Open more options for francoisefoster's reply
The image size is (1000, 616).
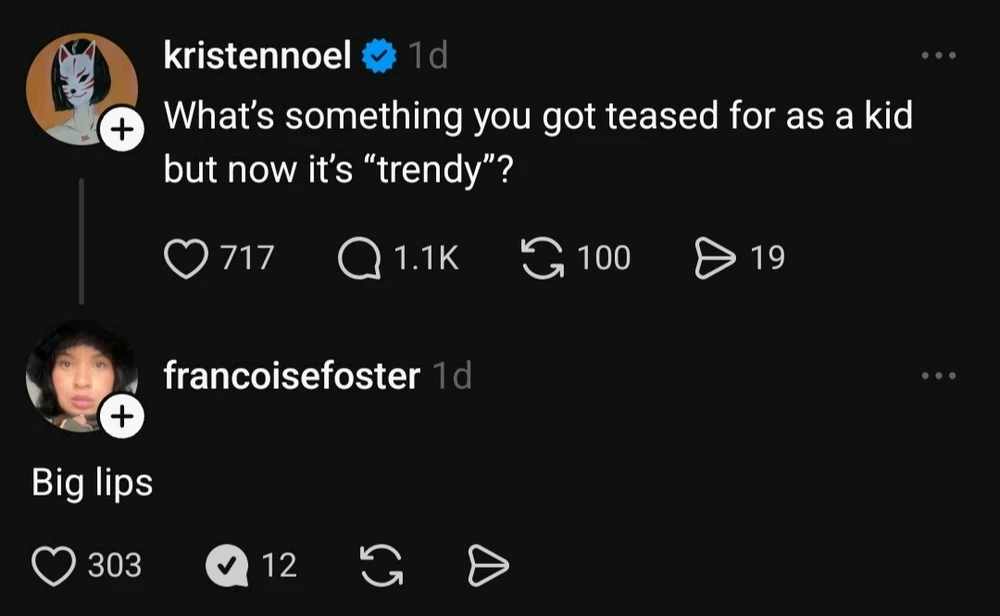(x=939, y=376)
